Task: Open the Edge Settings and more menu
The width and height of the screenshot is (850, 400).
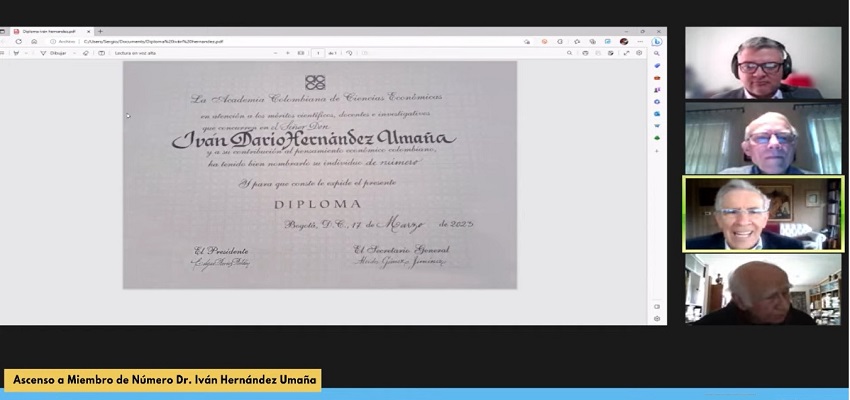Action: [x=640, y=42]
